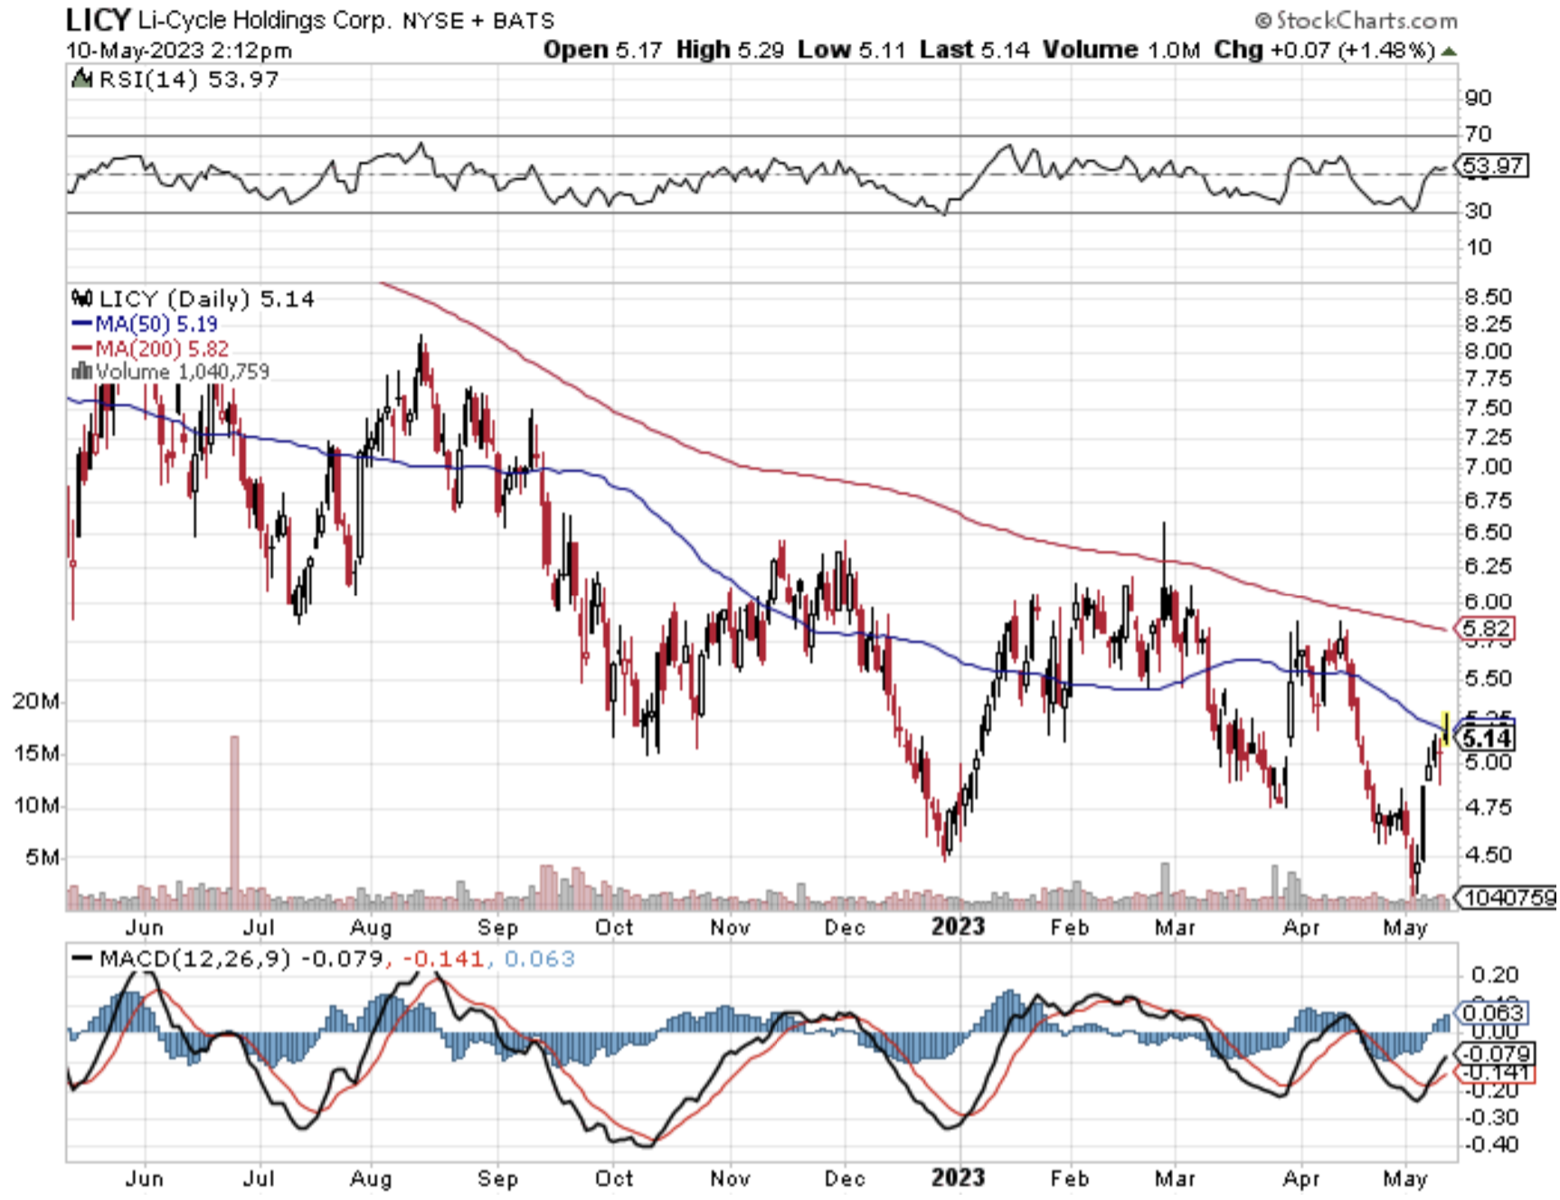The width and height of the screenshot is (1560, 1200).
Task: Click the 0.20 MACD axis label
Action: point(1495,975)
